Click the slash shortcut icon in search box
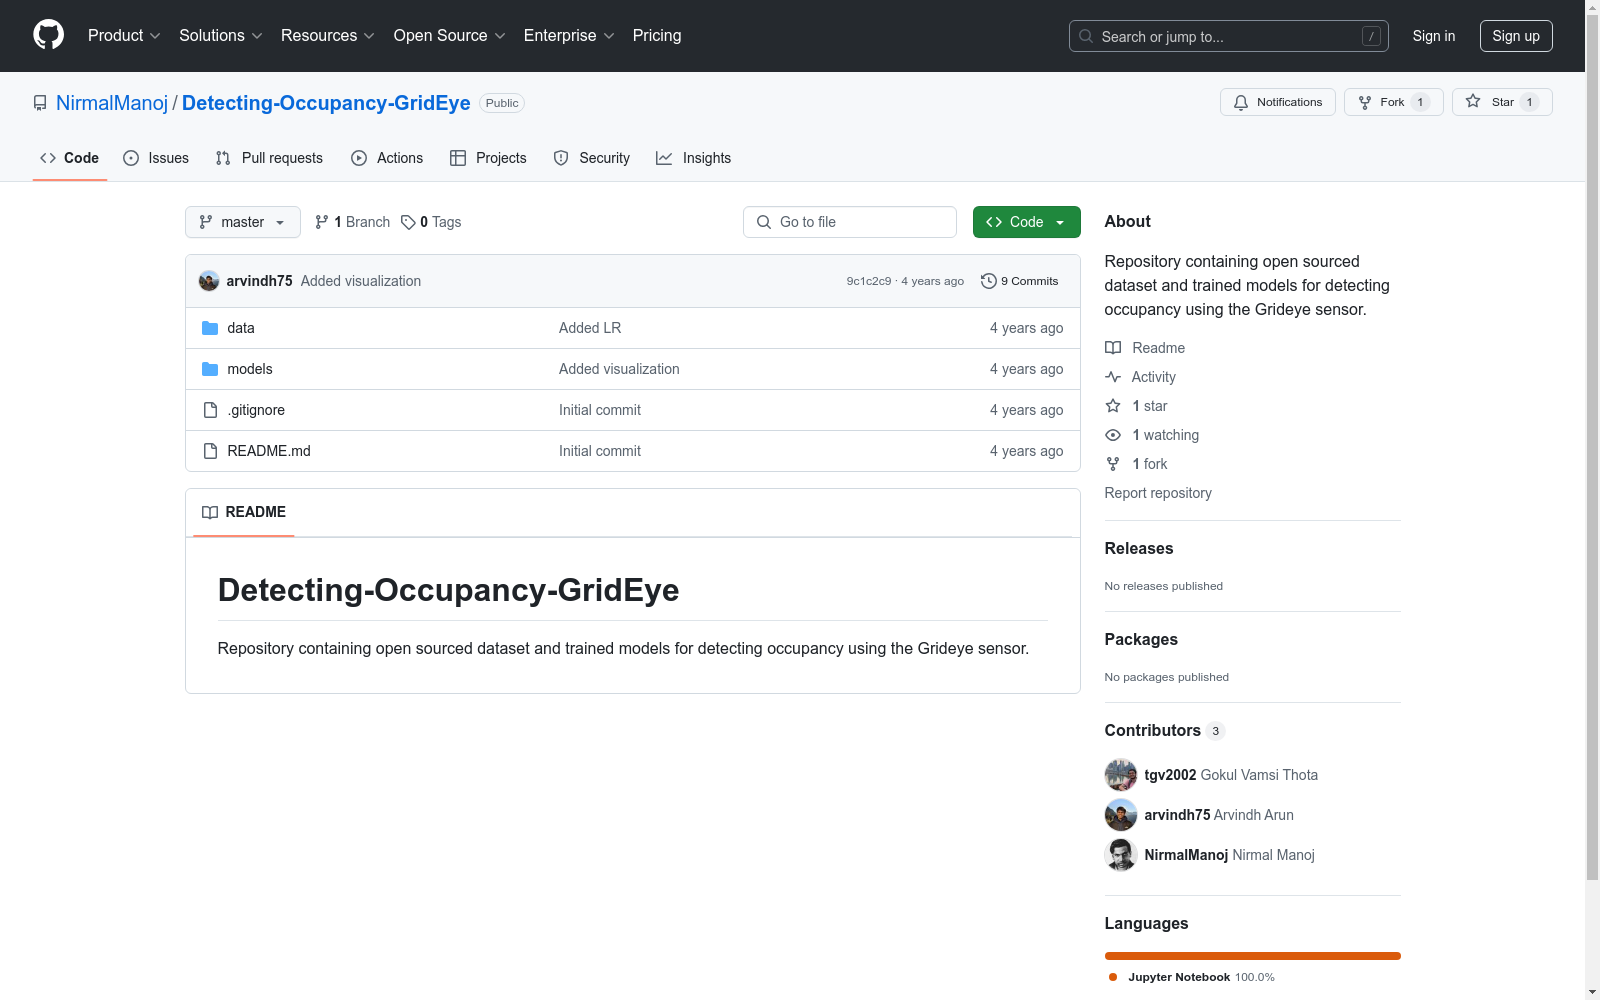Image resolution: width=1600 pixels, height=1000 pixels. (1371, 36)
